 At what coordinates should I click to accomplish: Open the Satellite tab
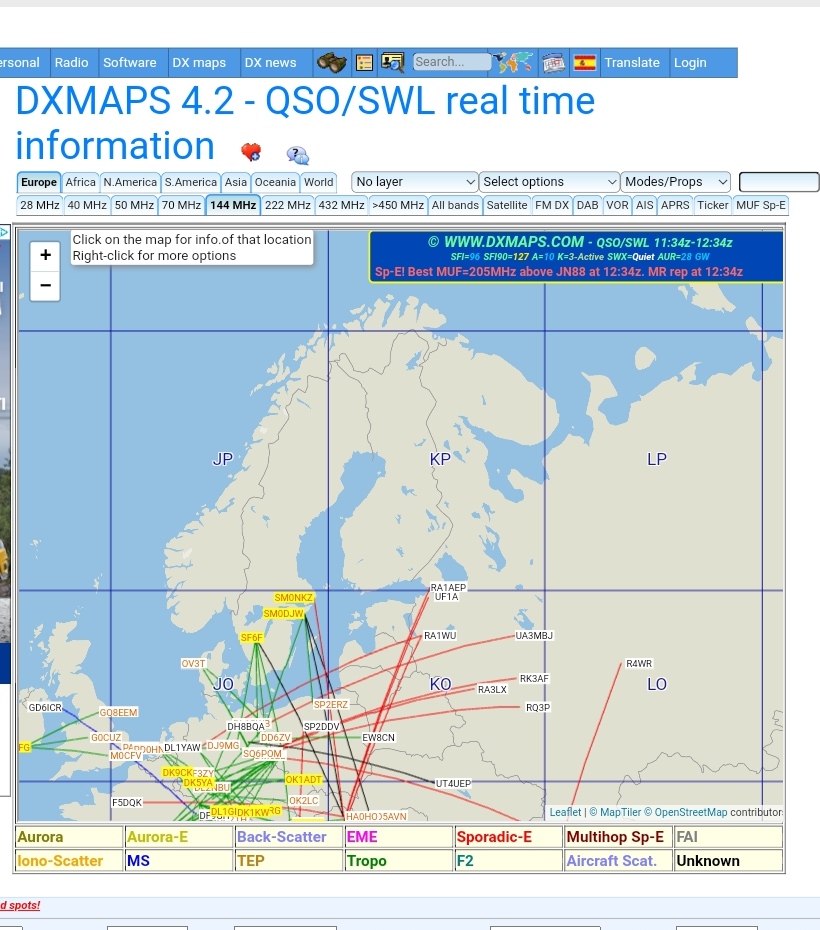(x=507, y=205)
